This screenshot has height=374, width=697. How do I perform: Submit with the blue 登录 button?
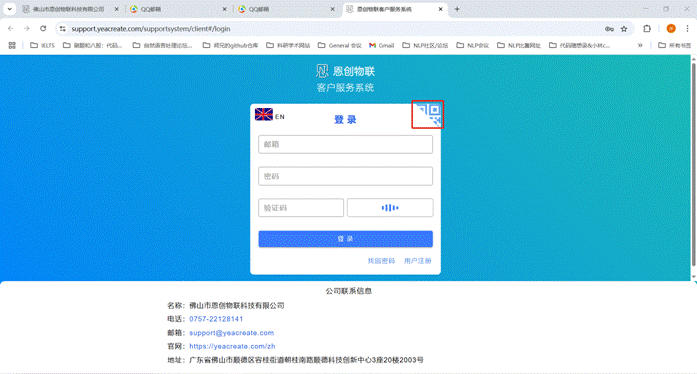click(x=345, y=239)
